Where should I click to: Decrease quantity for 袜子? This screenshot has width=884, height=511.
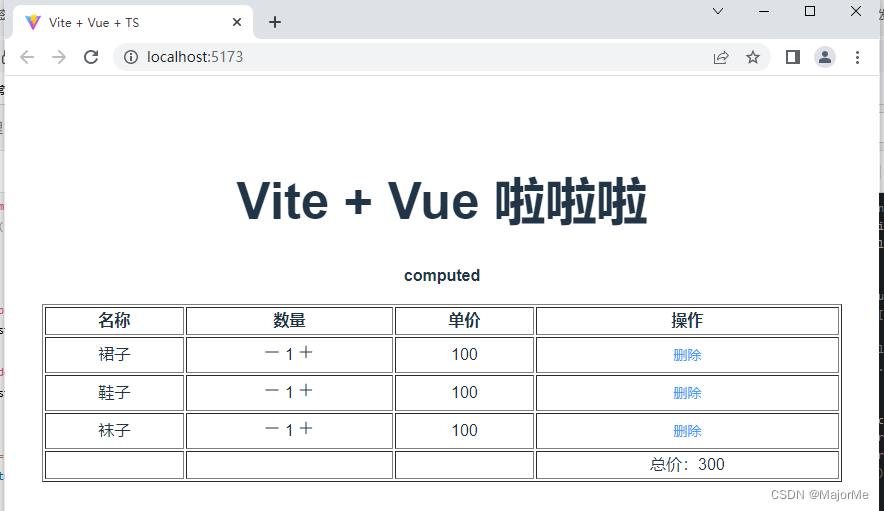pyautogui.click(x=272, y=429)
